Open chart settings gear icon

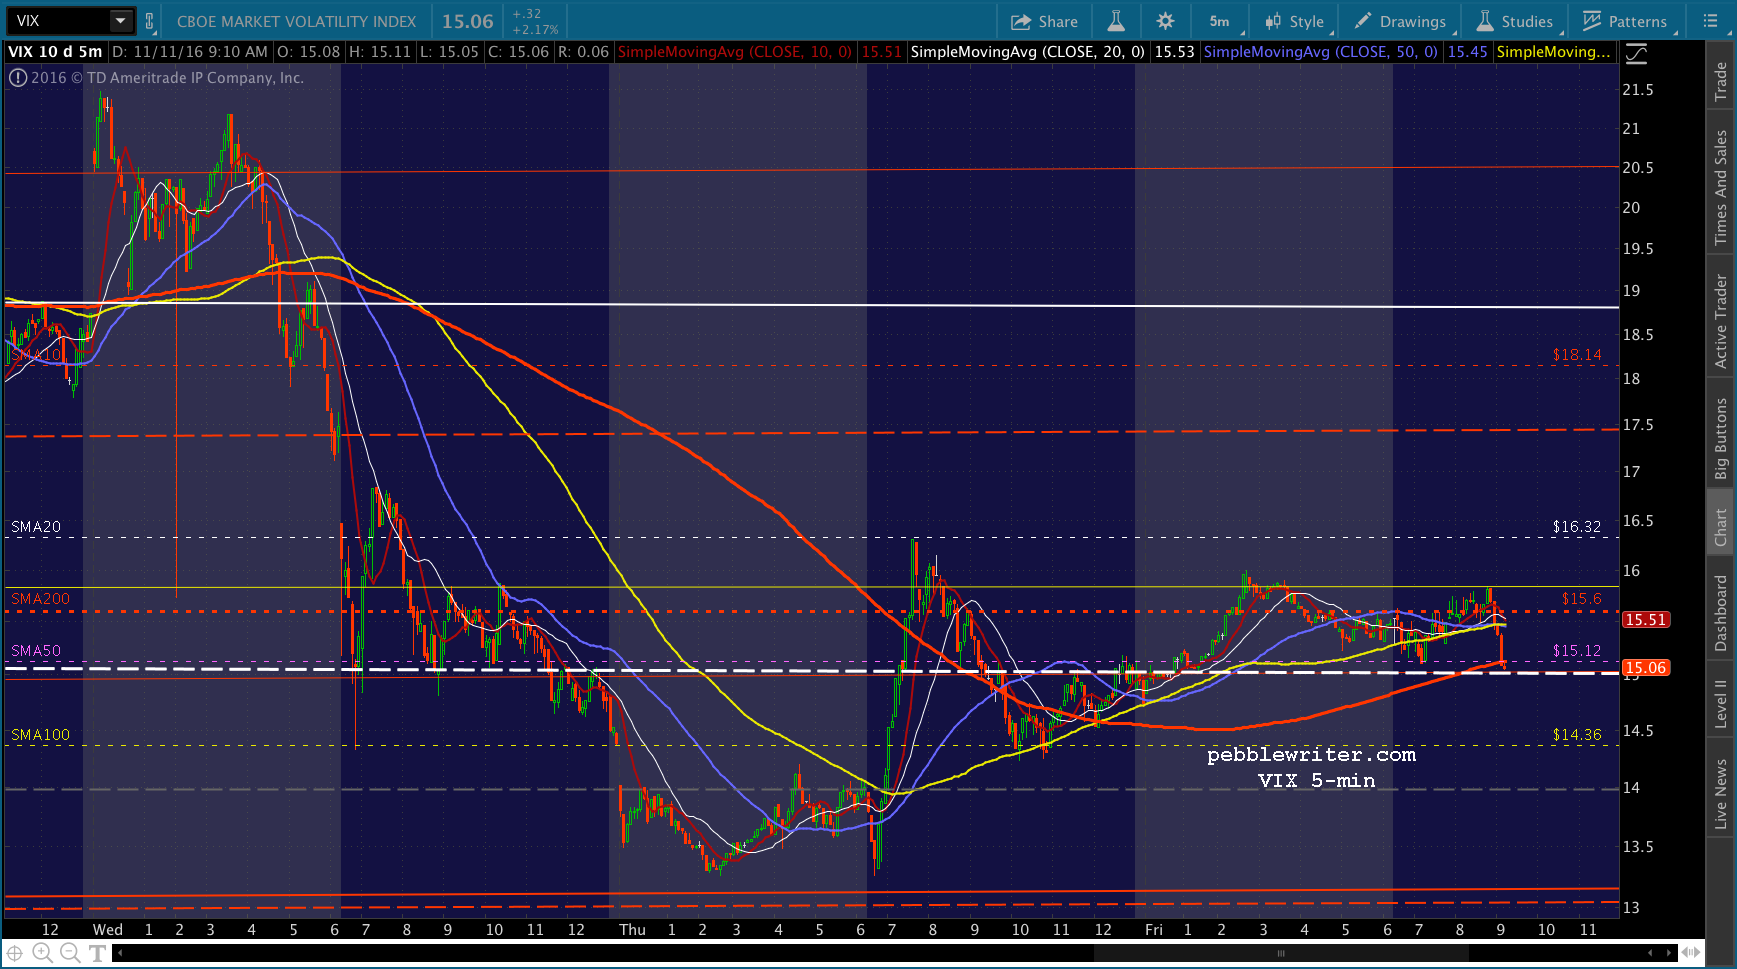(x=1165, y=21)
